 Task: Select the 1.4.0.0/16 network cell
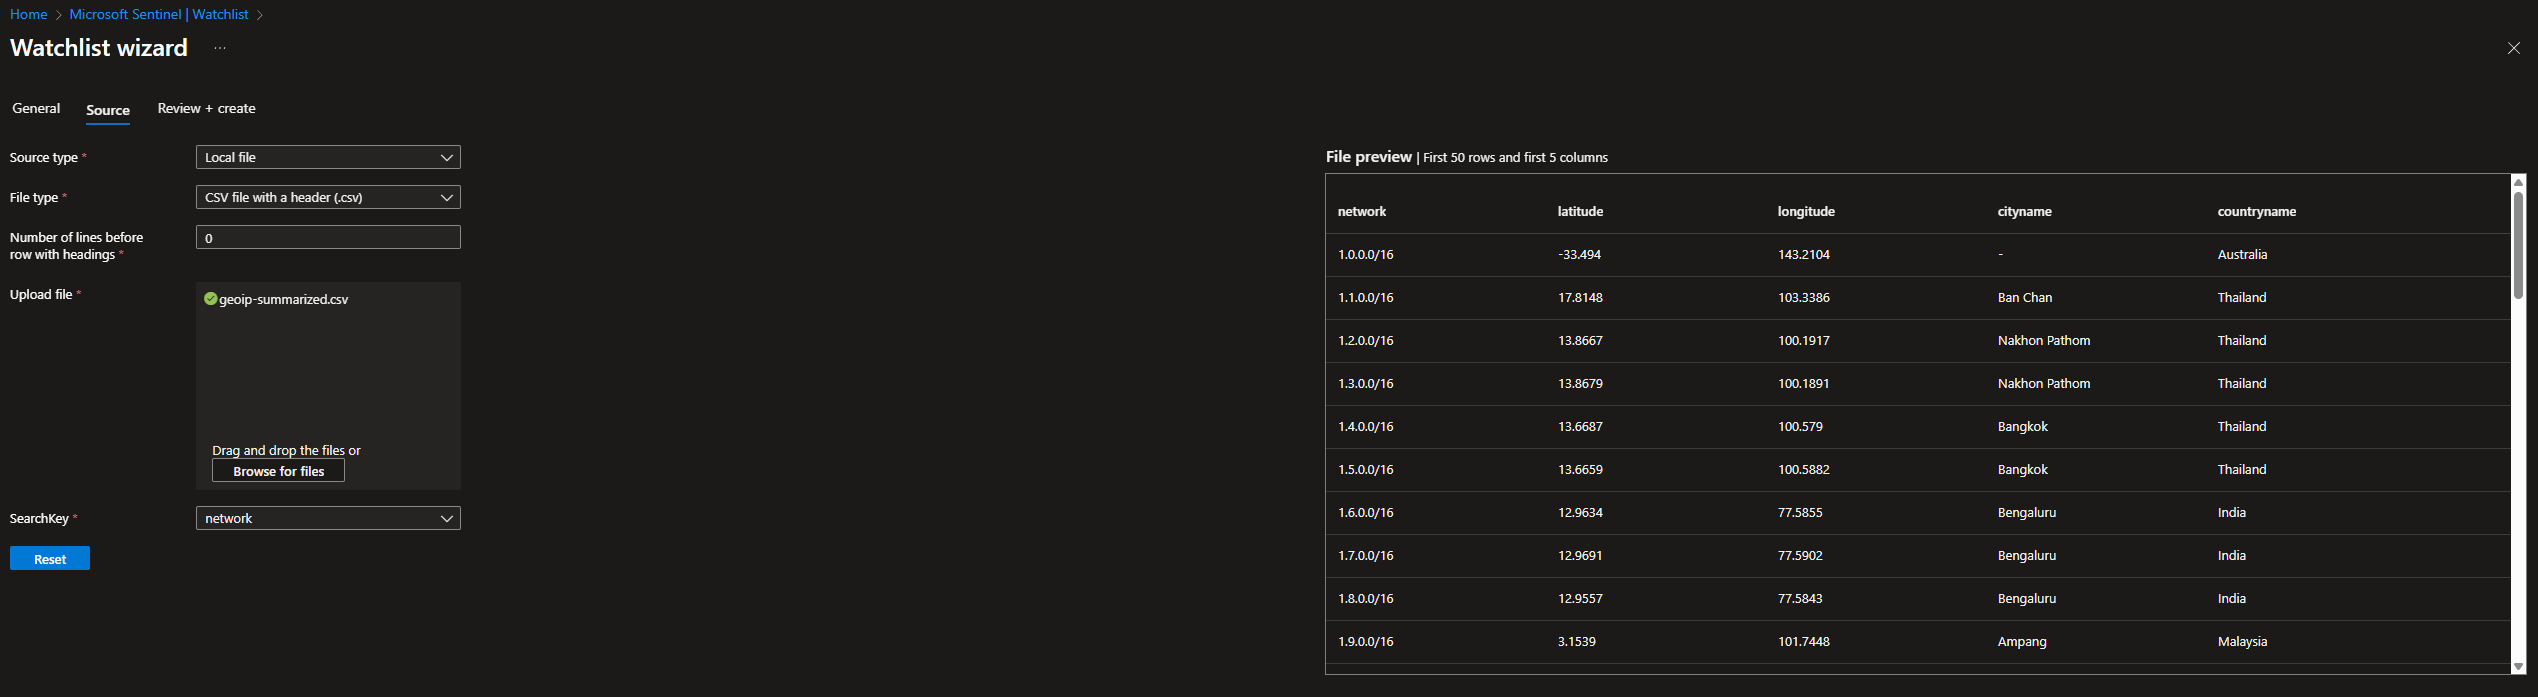pyautogui.click(x=1366, y=426)
